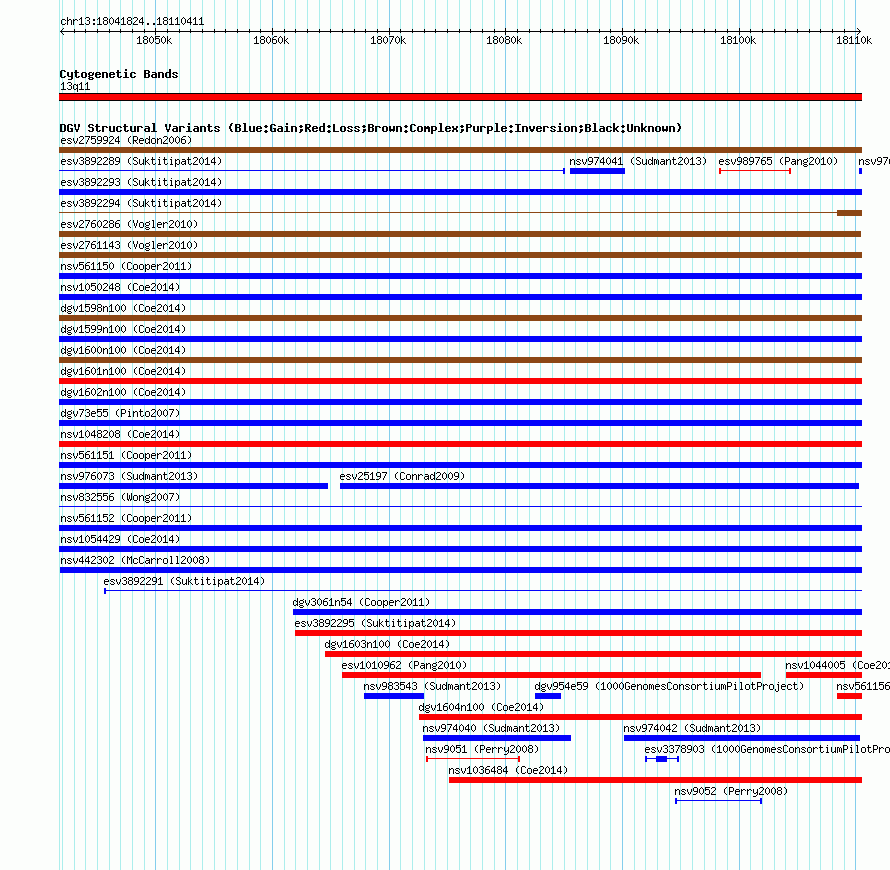Click esv1010962 (Pang2010) label

(404, 665)
